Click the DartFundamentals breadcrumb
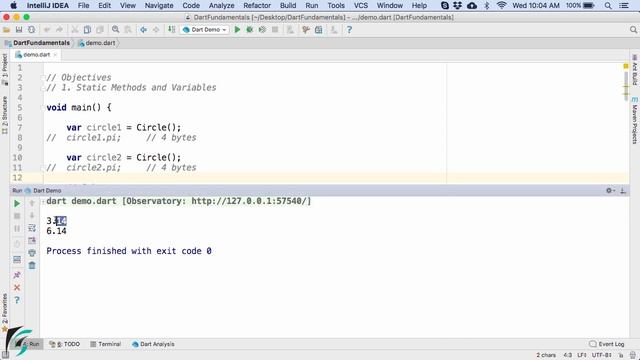Image resolution: width=640 pixels, height=360 pixels. (x=37, y=43)
